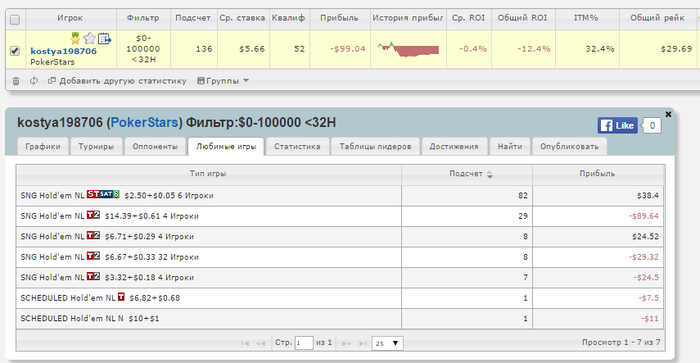Open the Группы dropdown menu

pyautogui.click(x=223, y=81)
